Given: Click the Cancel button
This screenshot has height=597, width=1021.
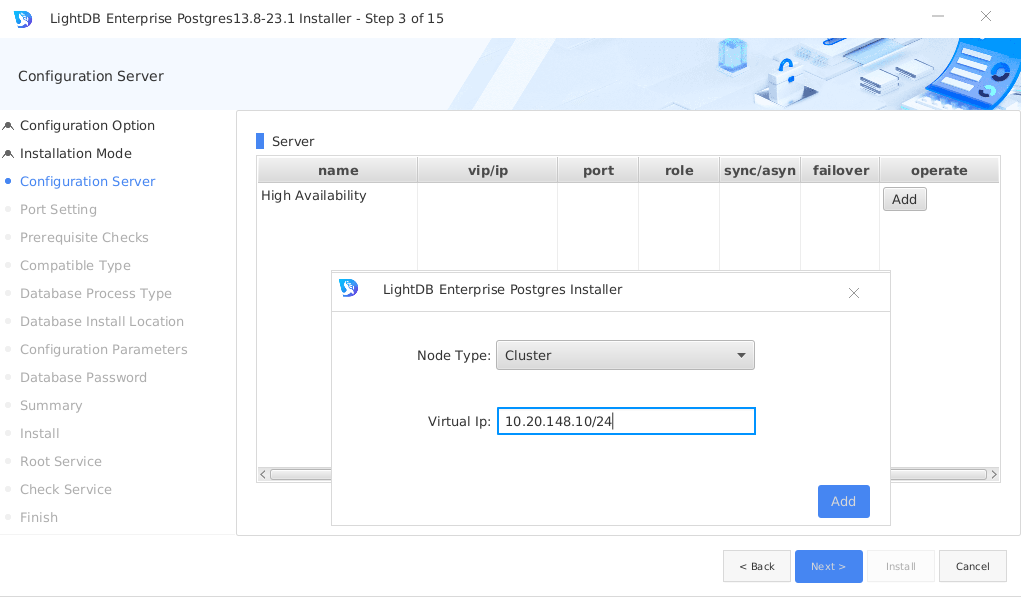Looking at the screenshot, I should tap(972, 566).
